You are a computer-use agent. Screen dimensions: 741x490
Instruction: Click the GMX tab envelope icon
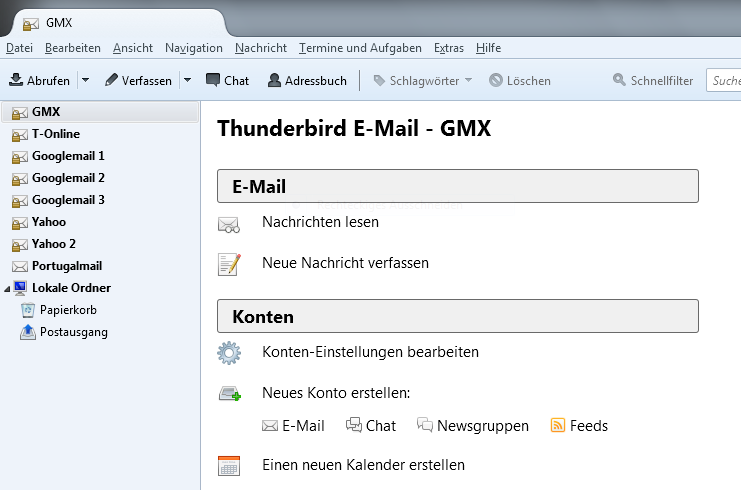(x=31, y=24)
